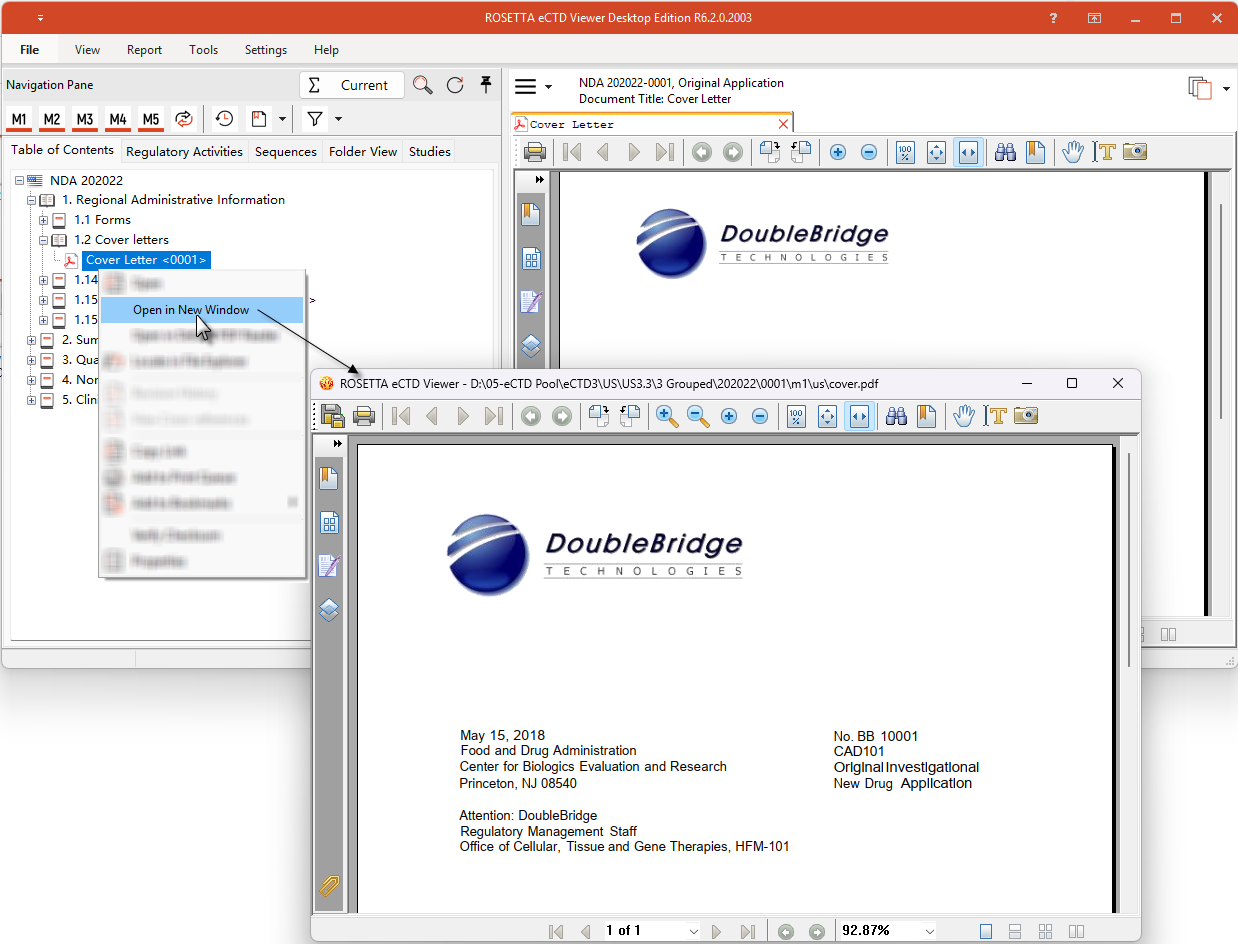
Task: Click marquee zoom-in magnifier in new window
Action: 667,416
